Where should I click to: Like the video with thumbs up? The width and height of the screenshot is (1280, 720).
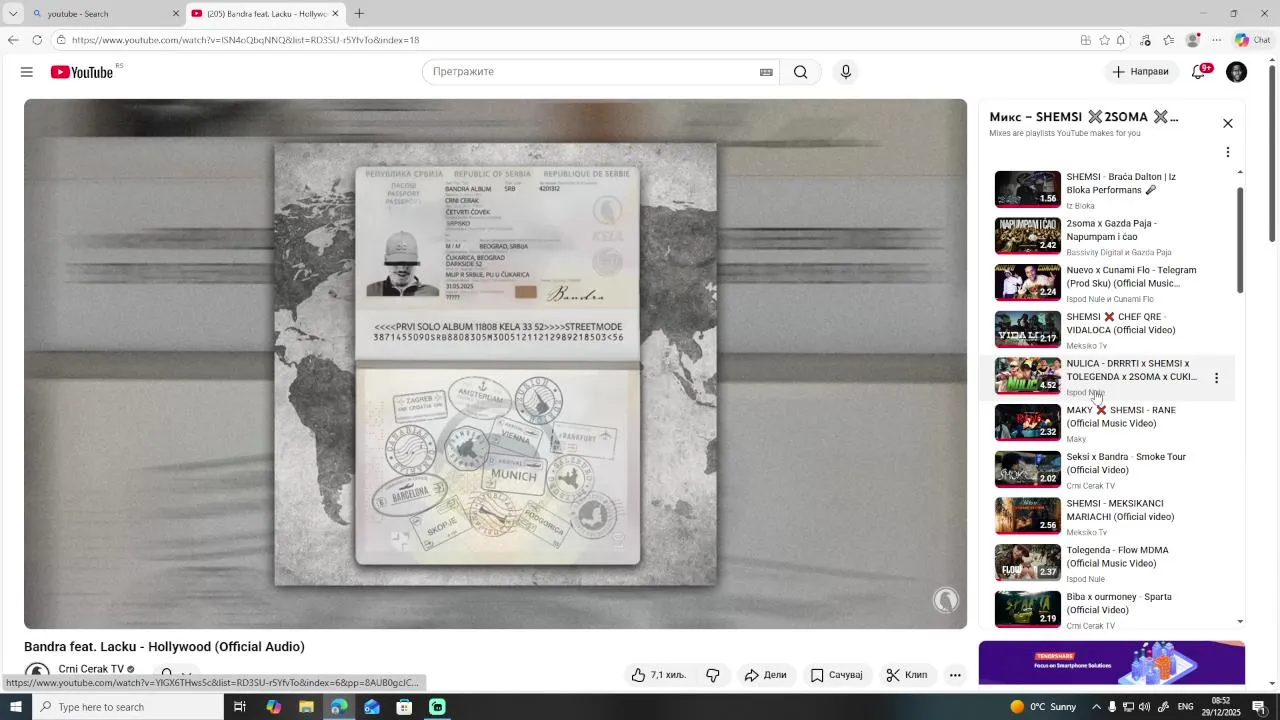pyautogui.click(x=659, y=675)
